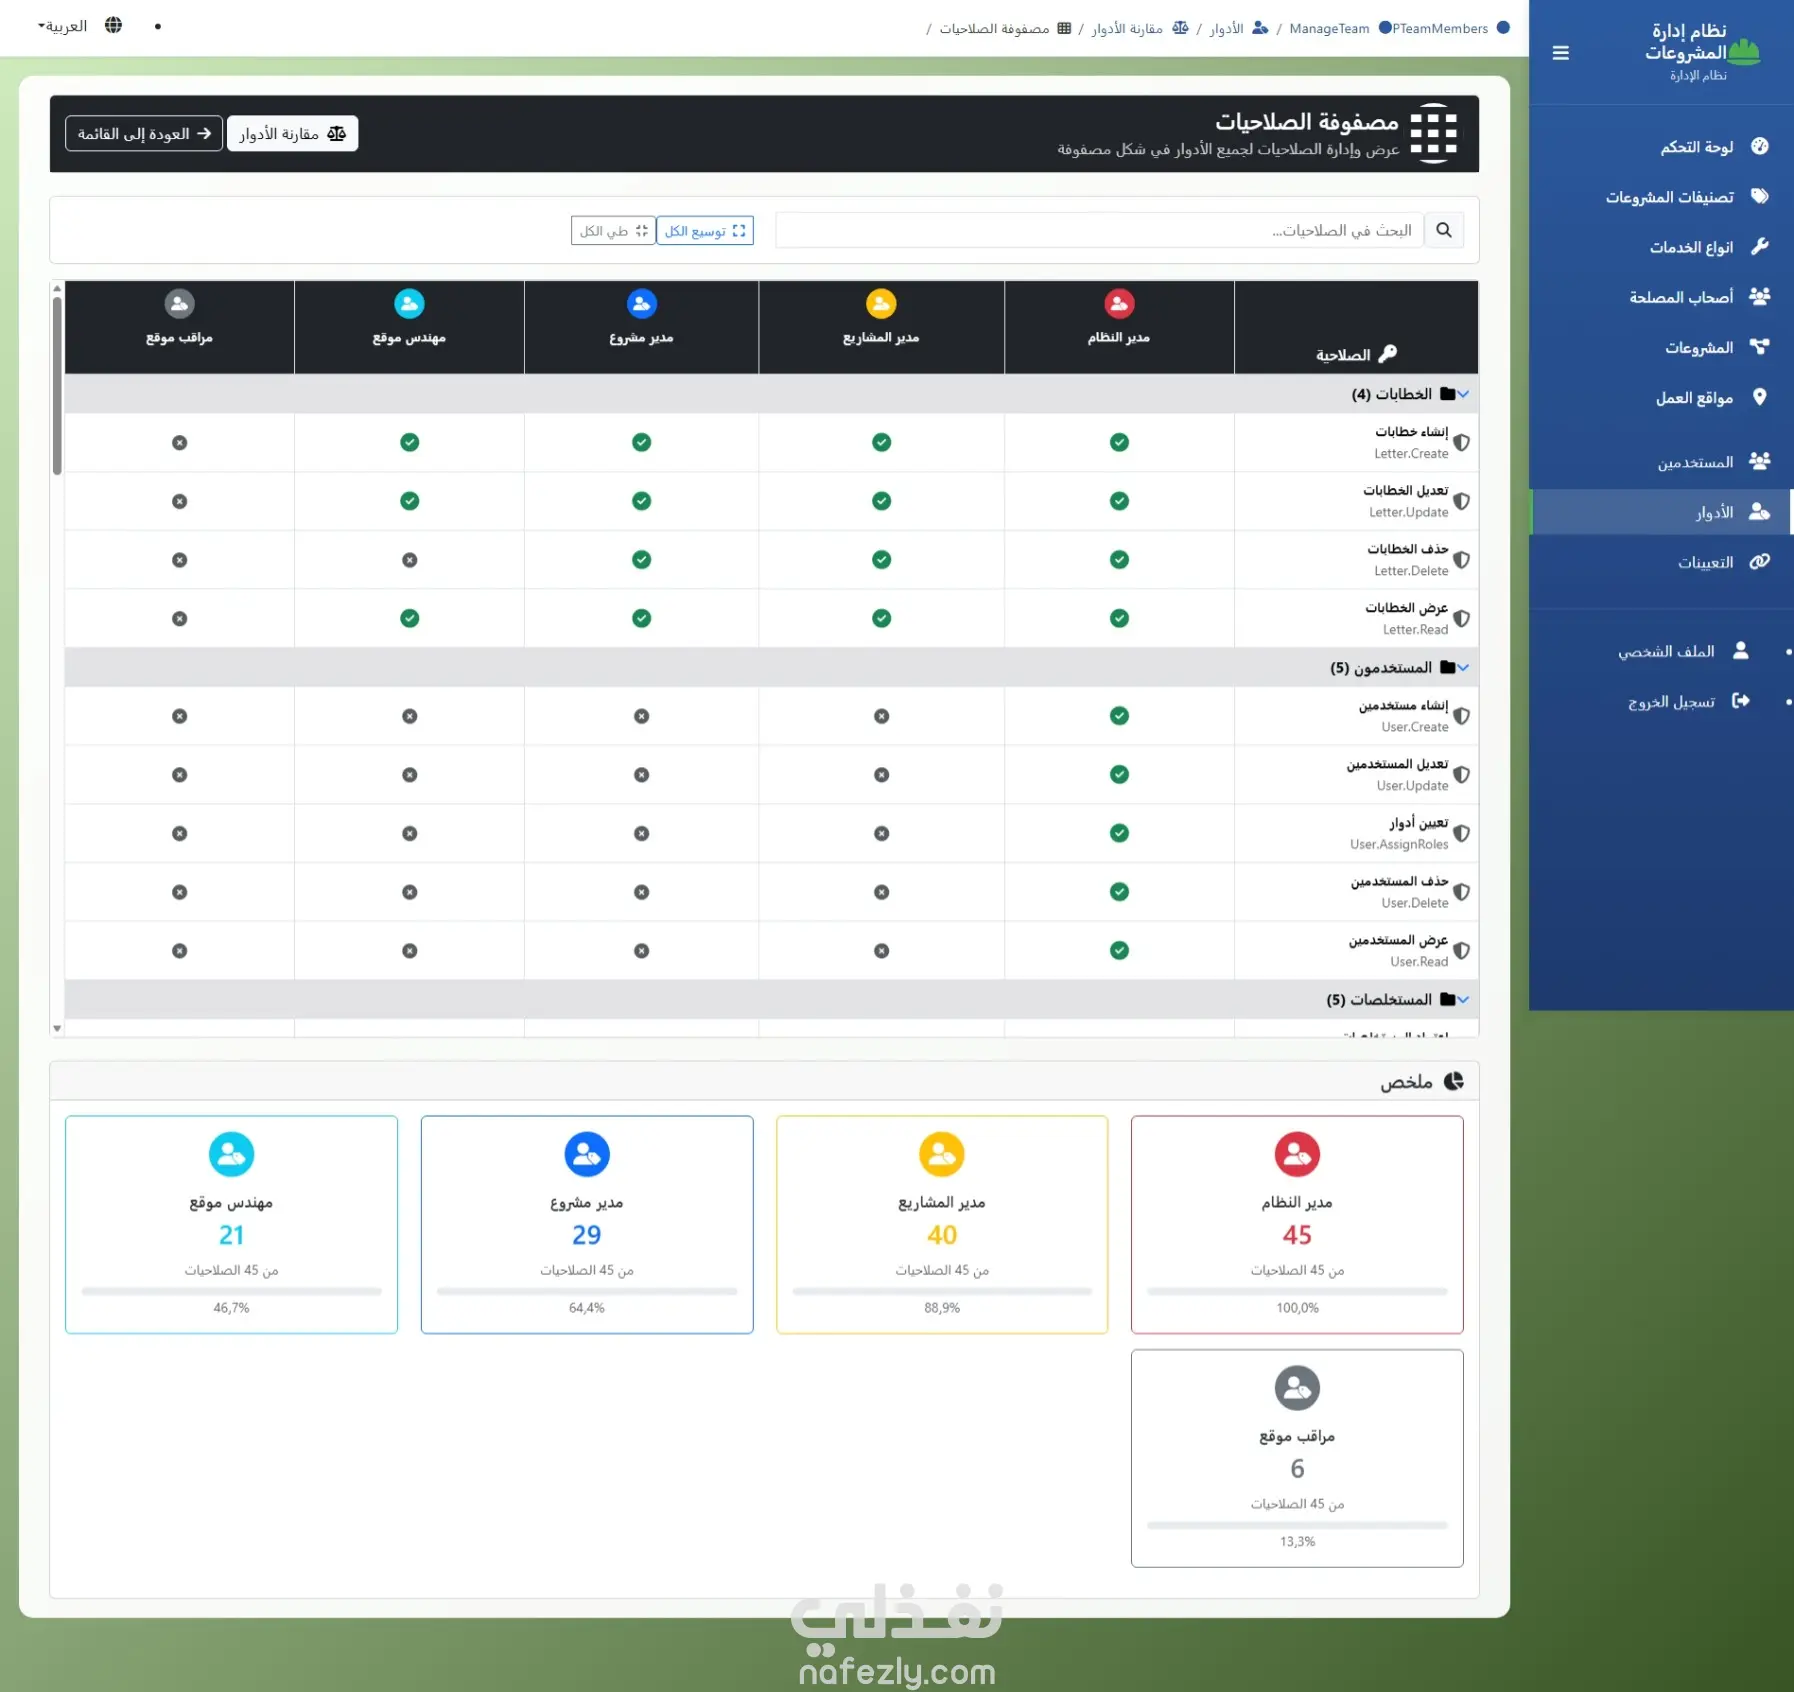
Task: Click the key icon beside الصلاحية header
Action: pyautogui.click(x=1388, y=354)
